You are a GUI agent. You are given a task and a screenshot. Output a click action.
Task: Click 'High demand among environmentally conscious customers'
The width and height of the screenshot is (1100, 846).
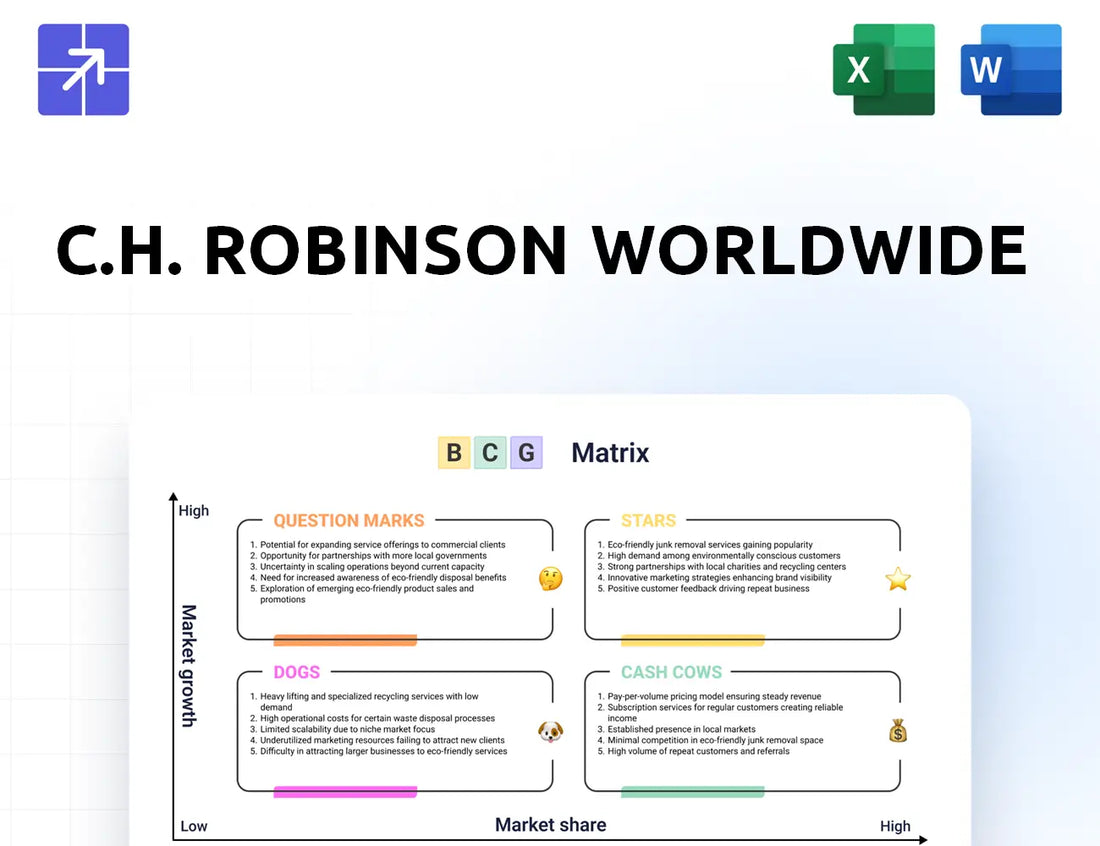(724, 556)
